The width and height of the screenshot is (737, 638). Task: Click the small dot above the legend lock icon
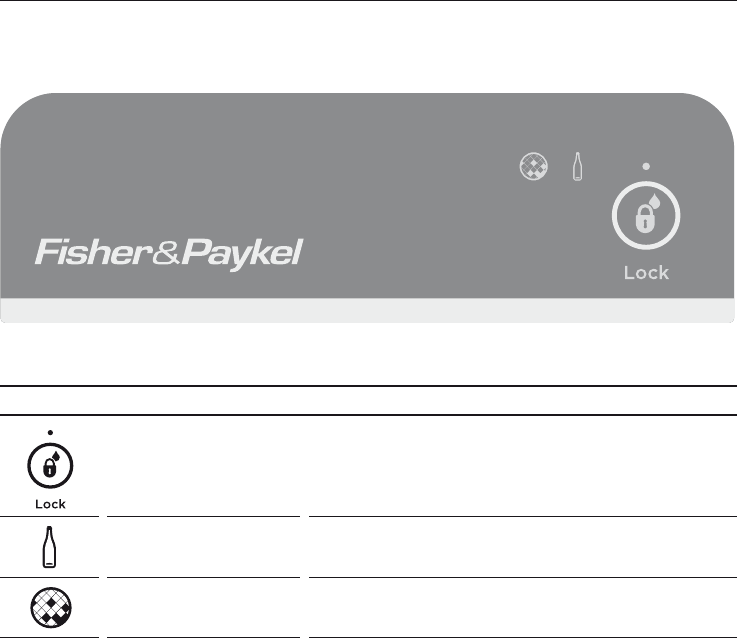coord(50,432)
